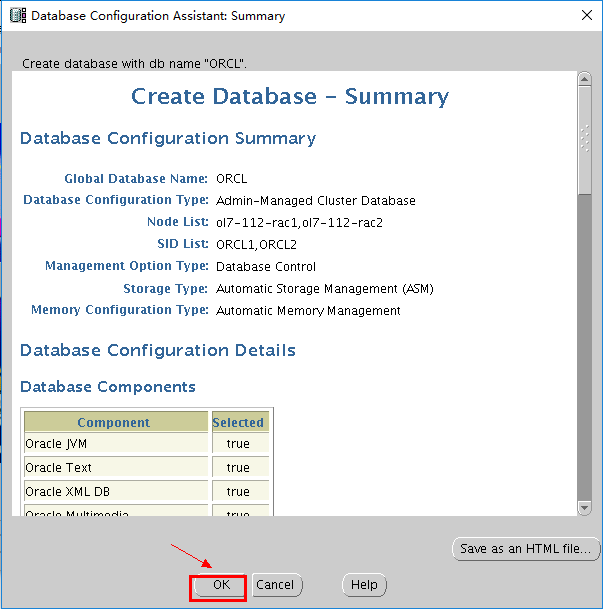The height and width of the screenshot is (609, 603).
Task: Click the scrollbar down arrow
Action: (584, 508)
